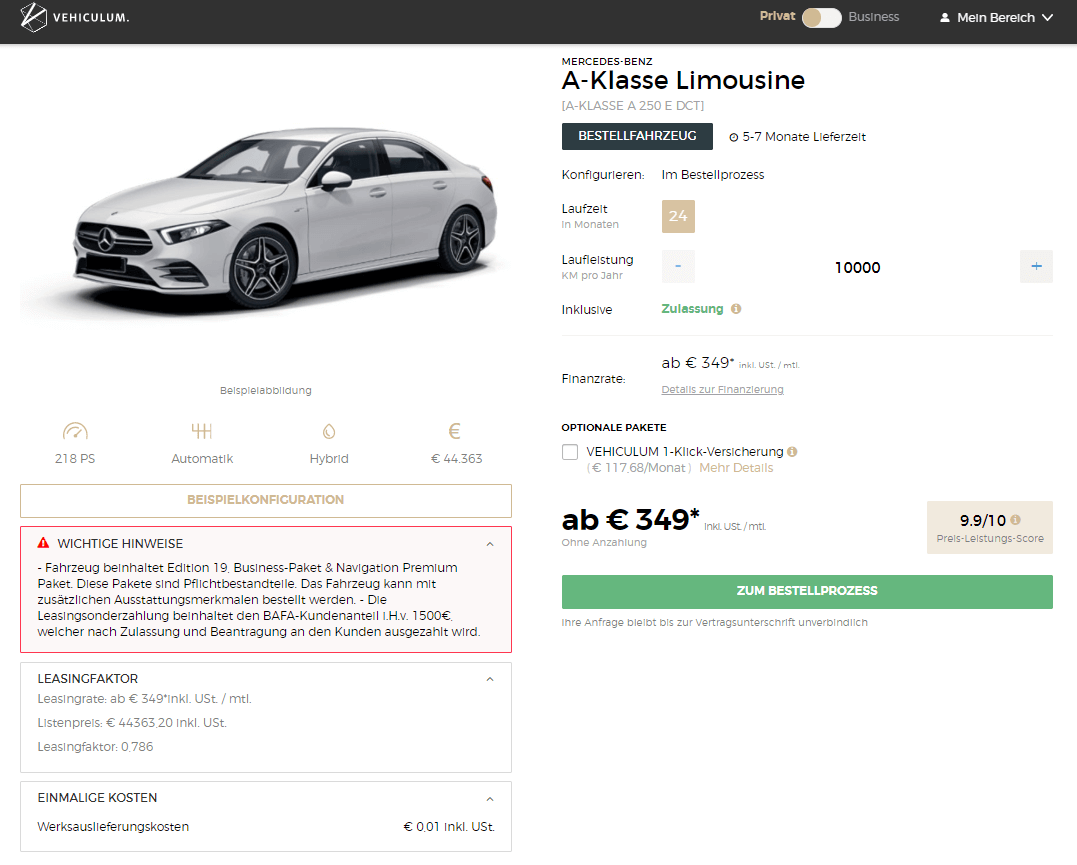Viewport: 1077px width, 865px height.
Task: Click the fuel drop Hybrid icon
Action: click(329, 431)
